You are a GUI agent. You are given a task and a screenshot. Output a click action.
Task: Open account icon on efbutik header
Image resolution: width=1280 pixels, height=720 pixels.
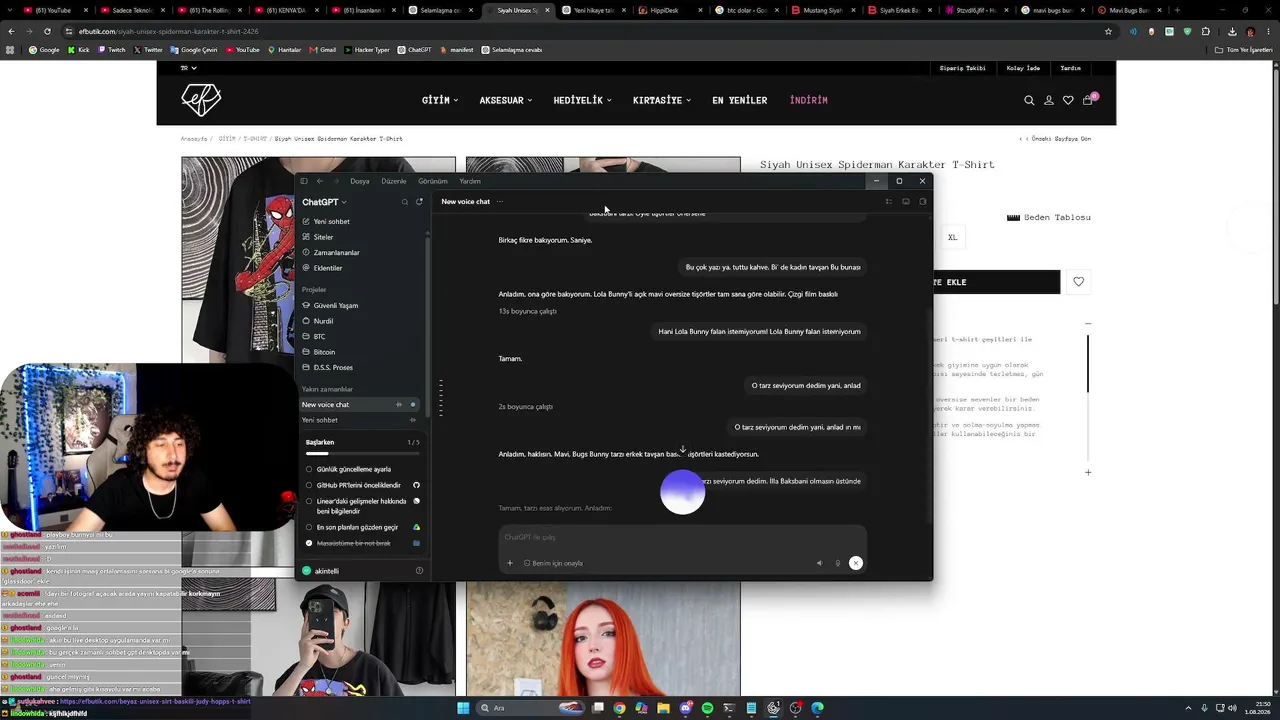click(1049, 100)
